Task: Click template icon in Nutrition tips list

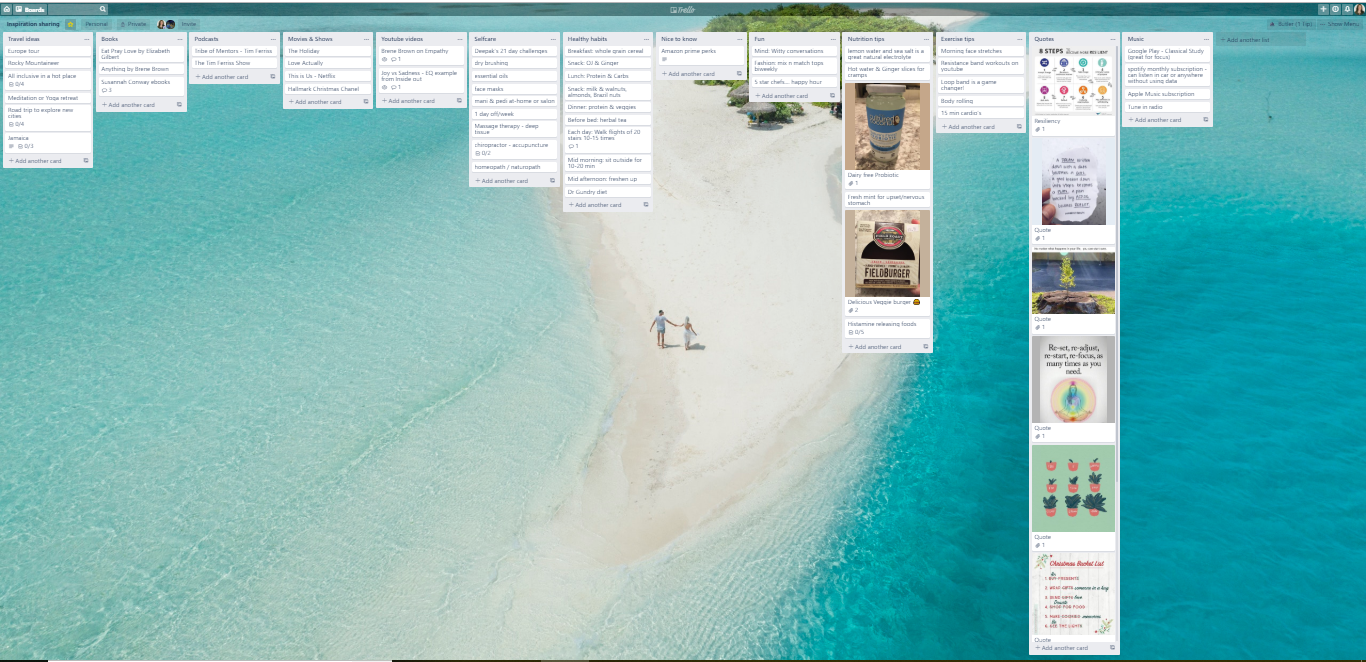Action: [x=926, y=347]
